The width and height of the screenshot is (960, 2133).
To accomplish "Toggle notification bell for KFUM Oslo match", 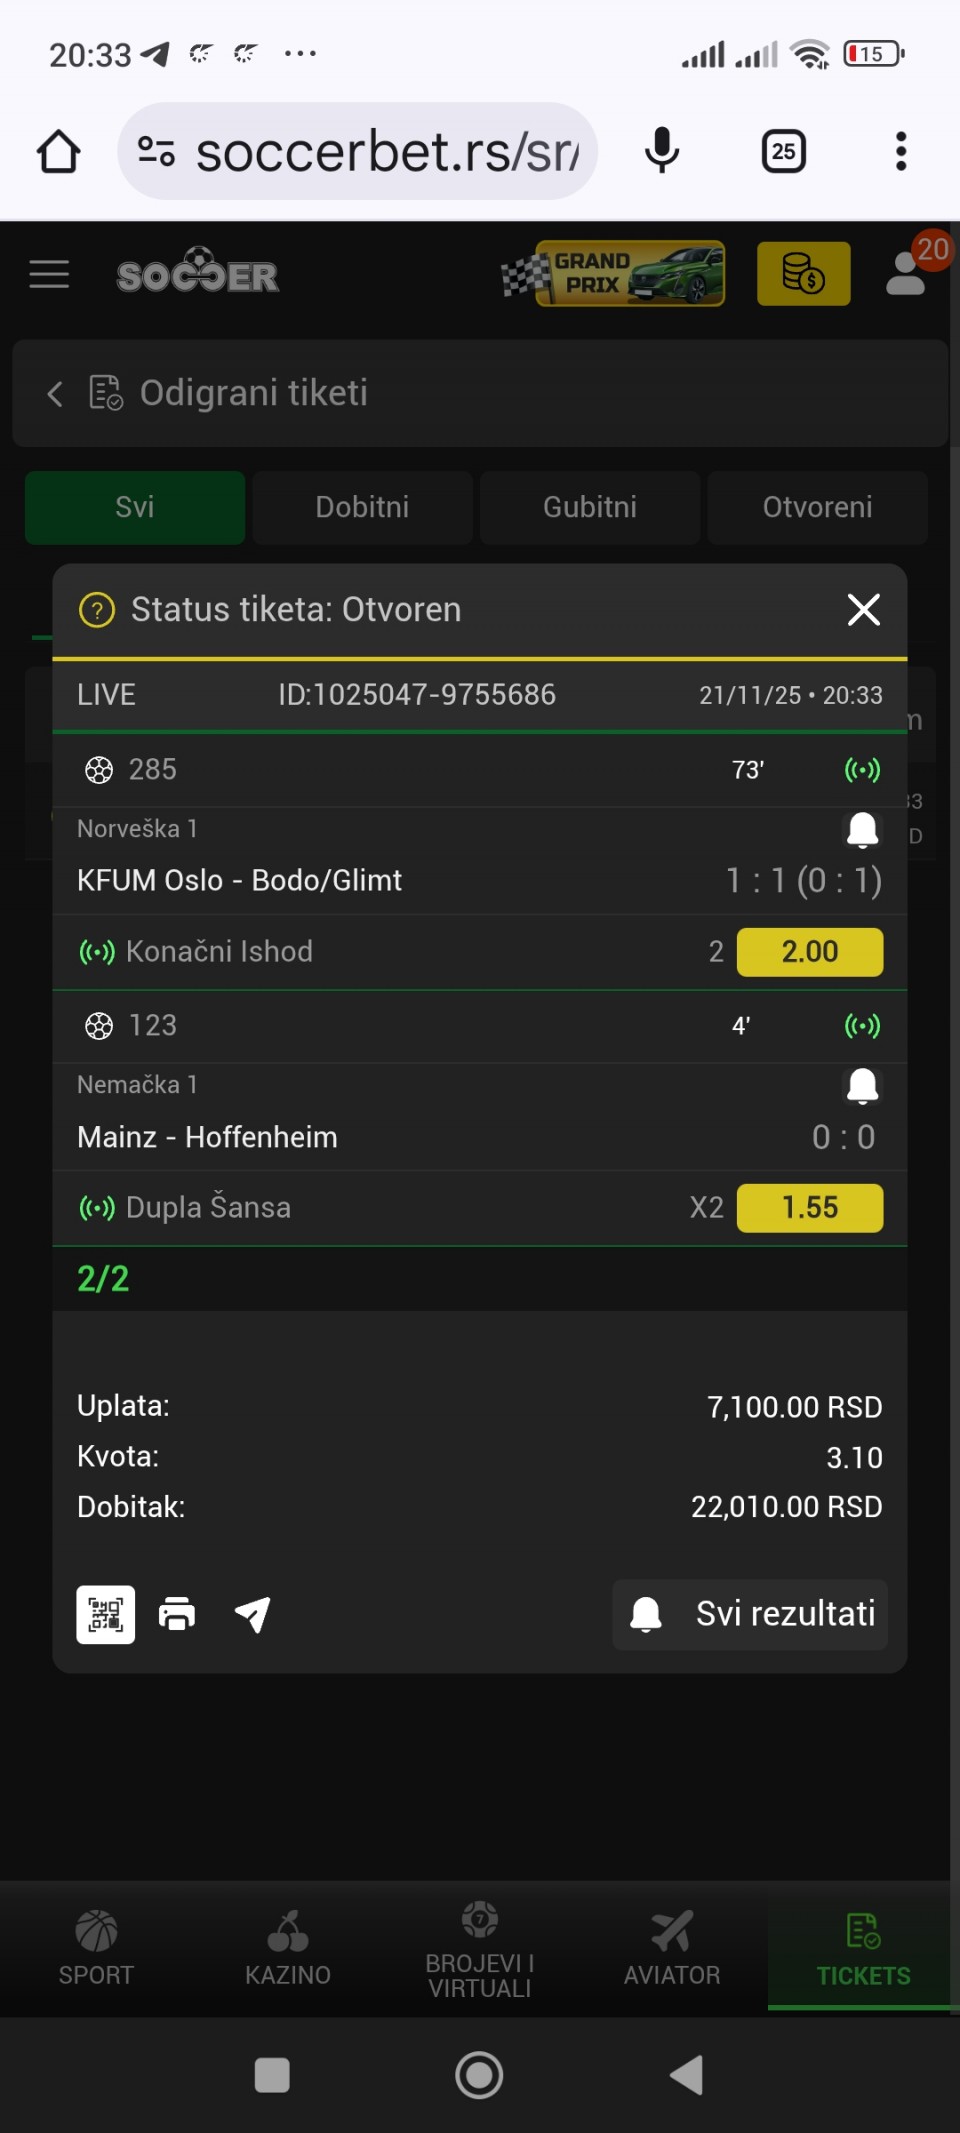I will [862, 829].
